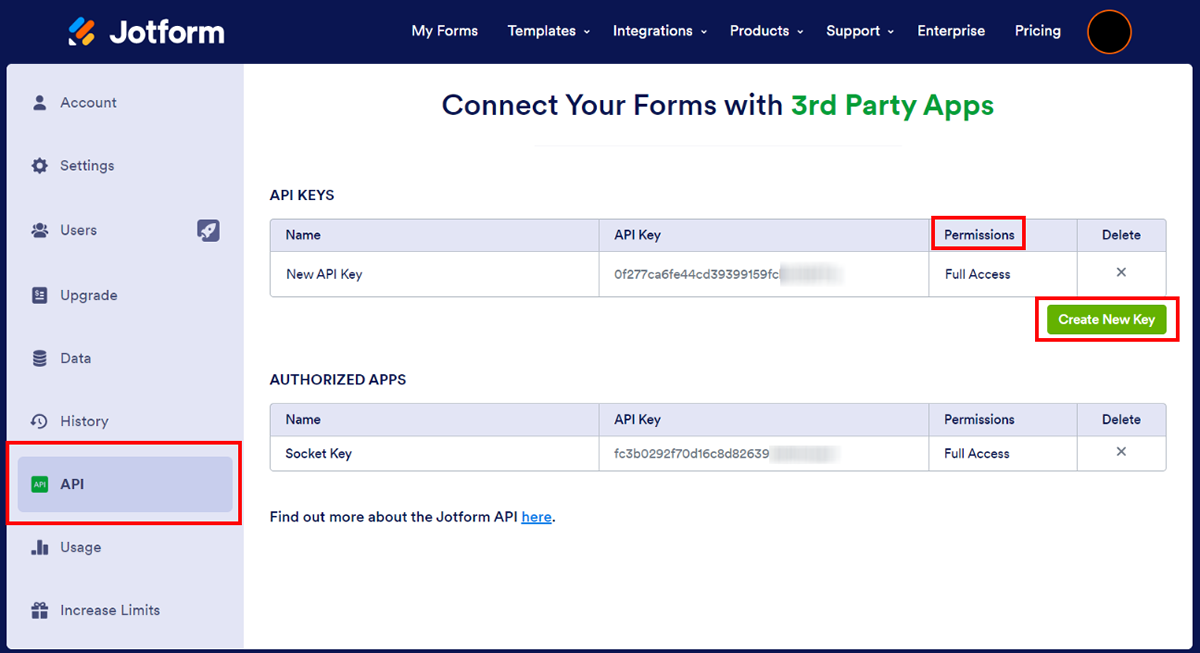Screen dimensions: 1200x653
Task: Open the profile avatar circle
Action: (1109, 32)
